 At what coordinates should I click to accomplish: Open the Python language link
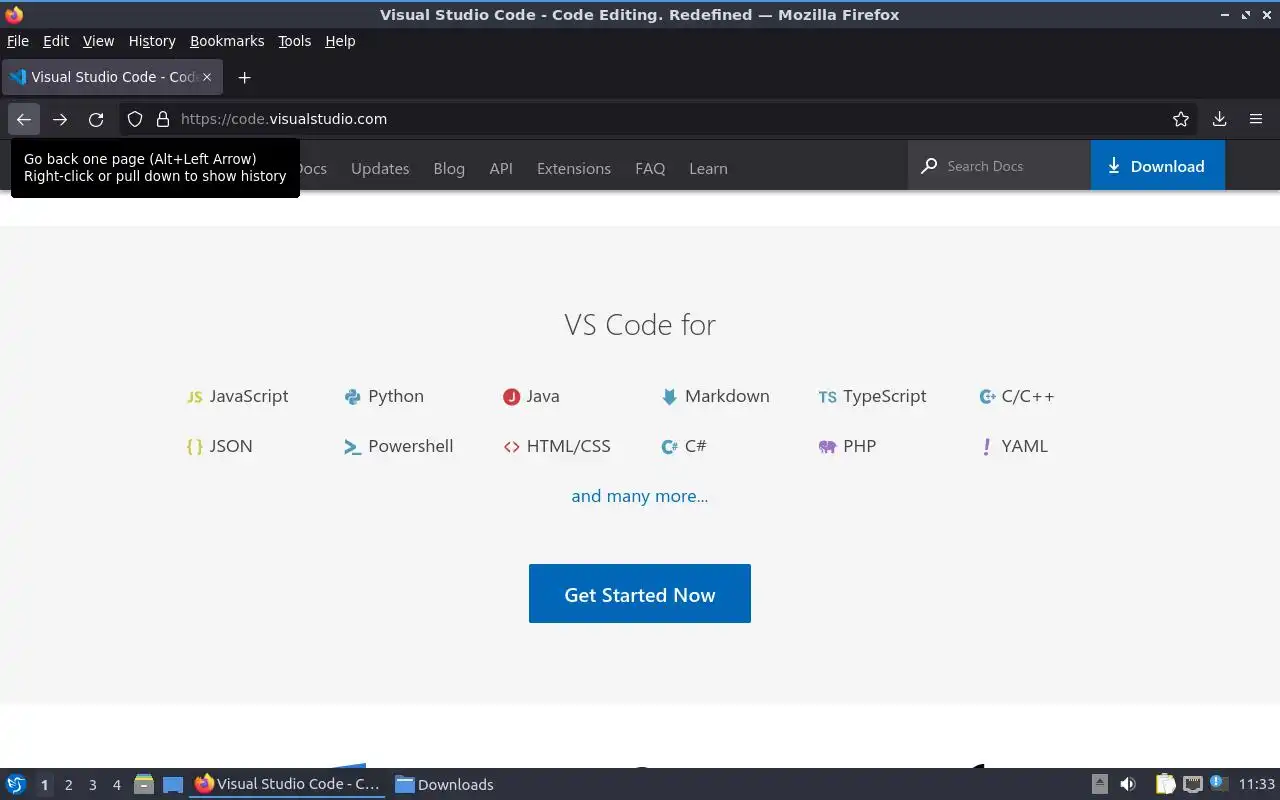click(396, 396)
